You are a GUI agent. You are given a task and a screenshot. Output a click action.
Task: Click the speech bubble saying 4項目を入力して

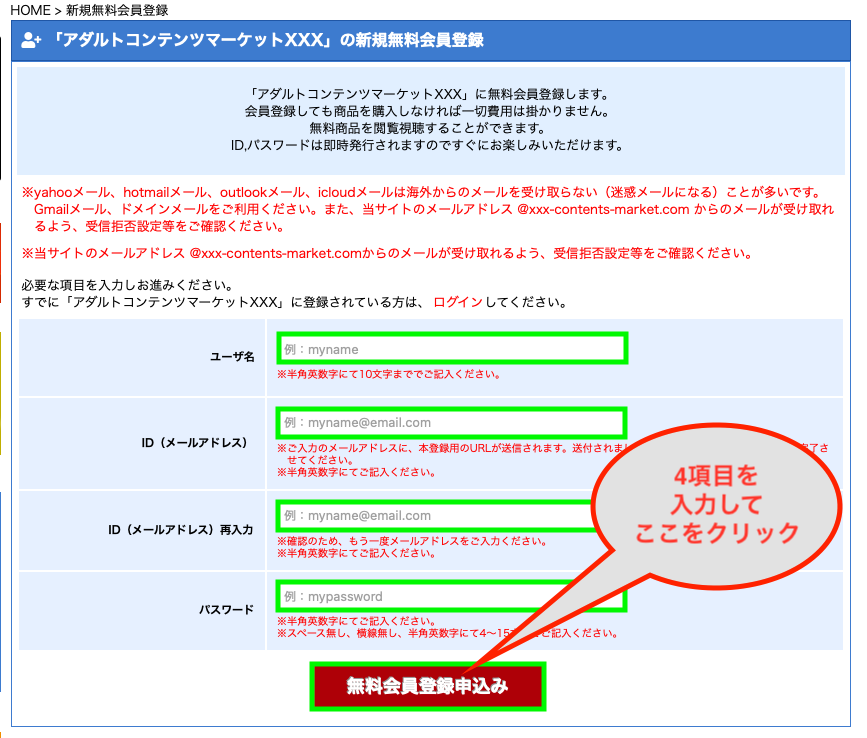pos(717,502)
